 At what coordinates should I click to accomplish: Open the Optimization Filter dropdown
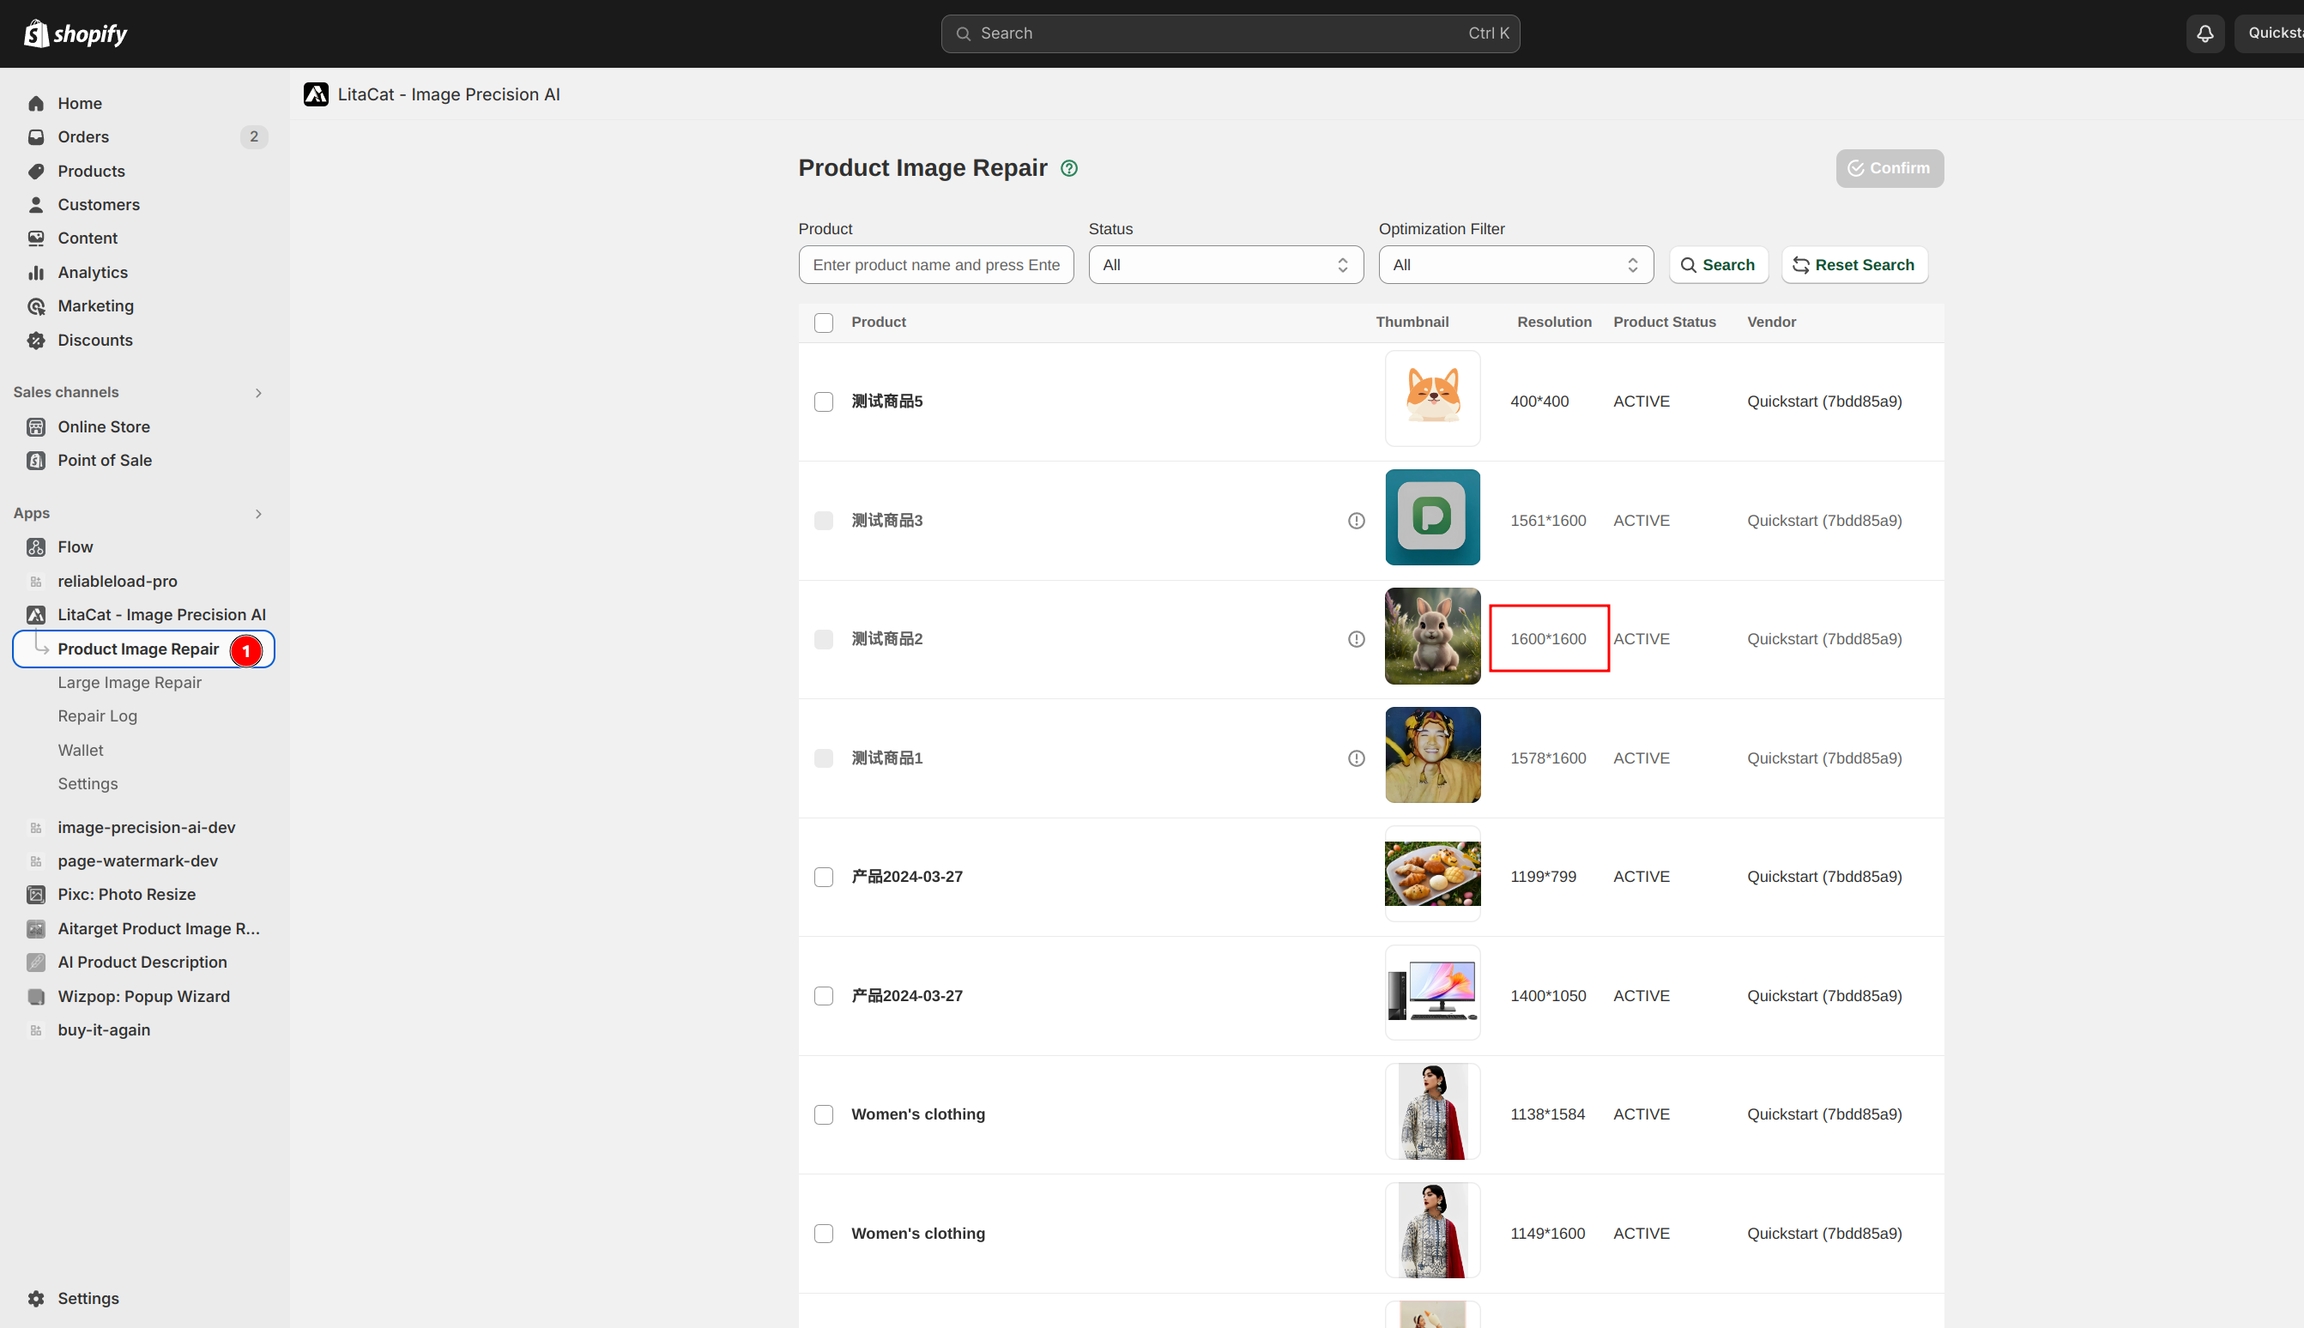pos(1515,265)
